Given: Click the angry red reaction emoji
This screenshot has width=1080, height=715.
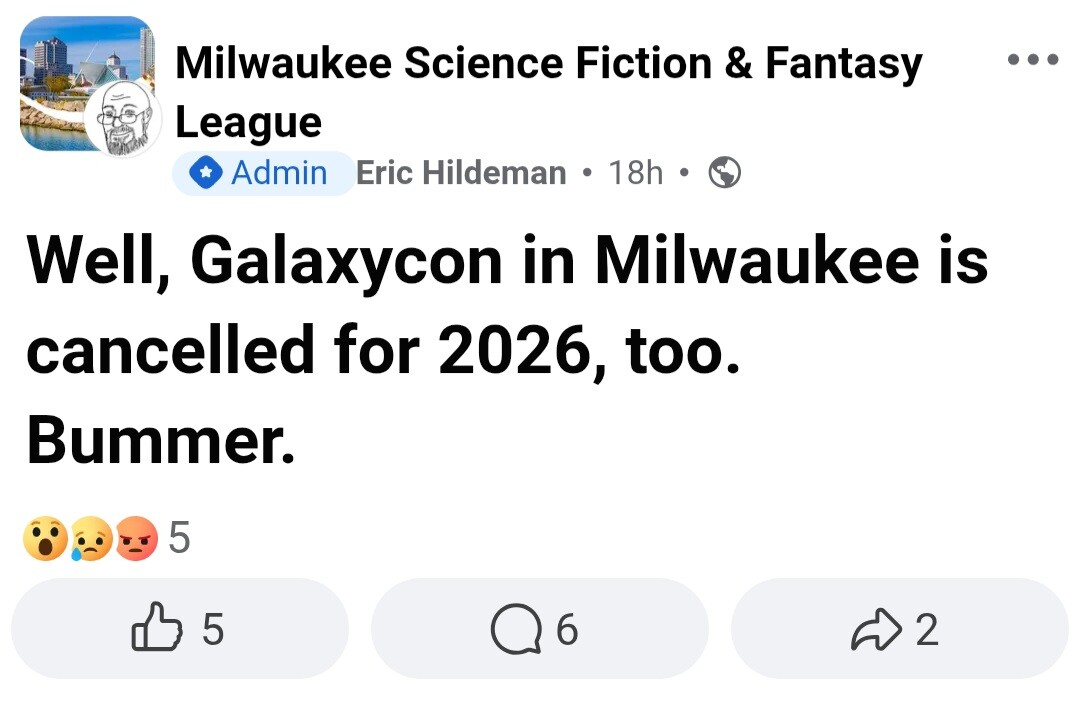Looking at the screenshot, I should [x=137, y=541].
